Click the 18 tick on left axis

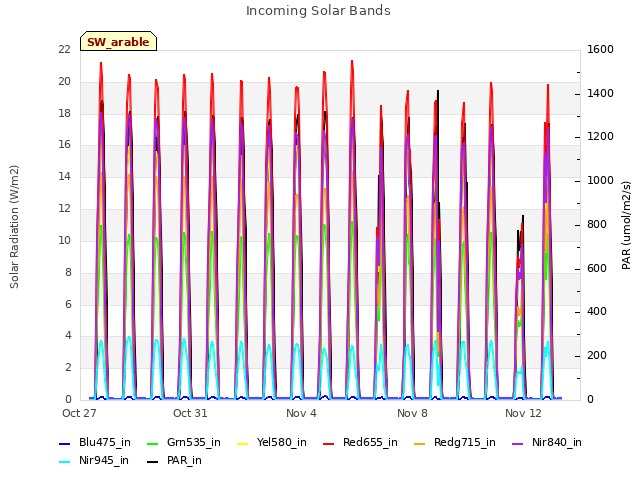[x=64, y=113]
